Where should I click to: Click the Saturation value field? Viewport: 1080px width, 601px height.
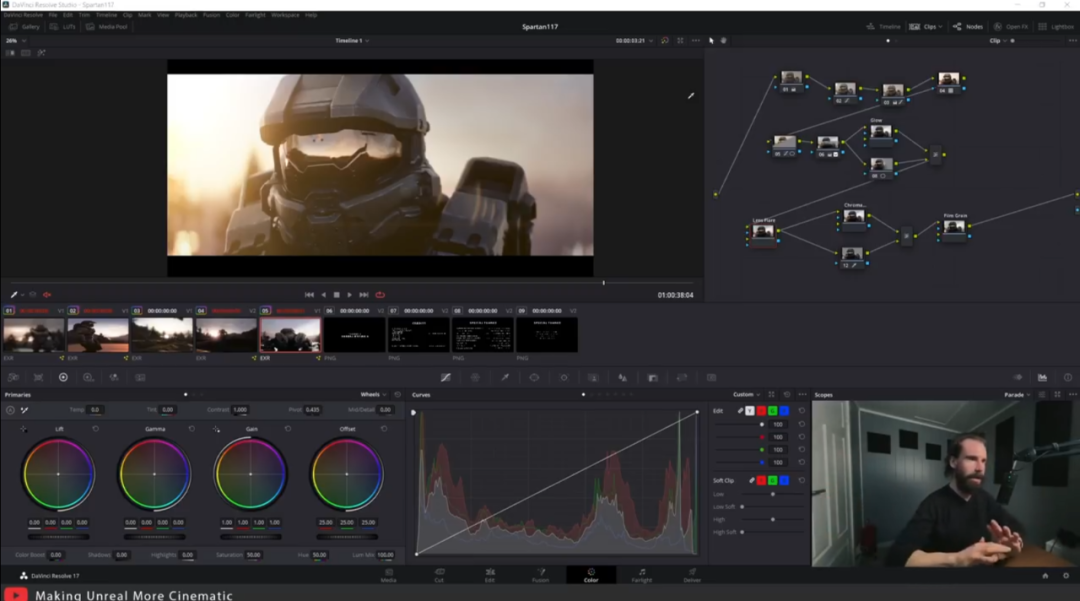(x=253, y=554)
